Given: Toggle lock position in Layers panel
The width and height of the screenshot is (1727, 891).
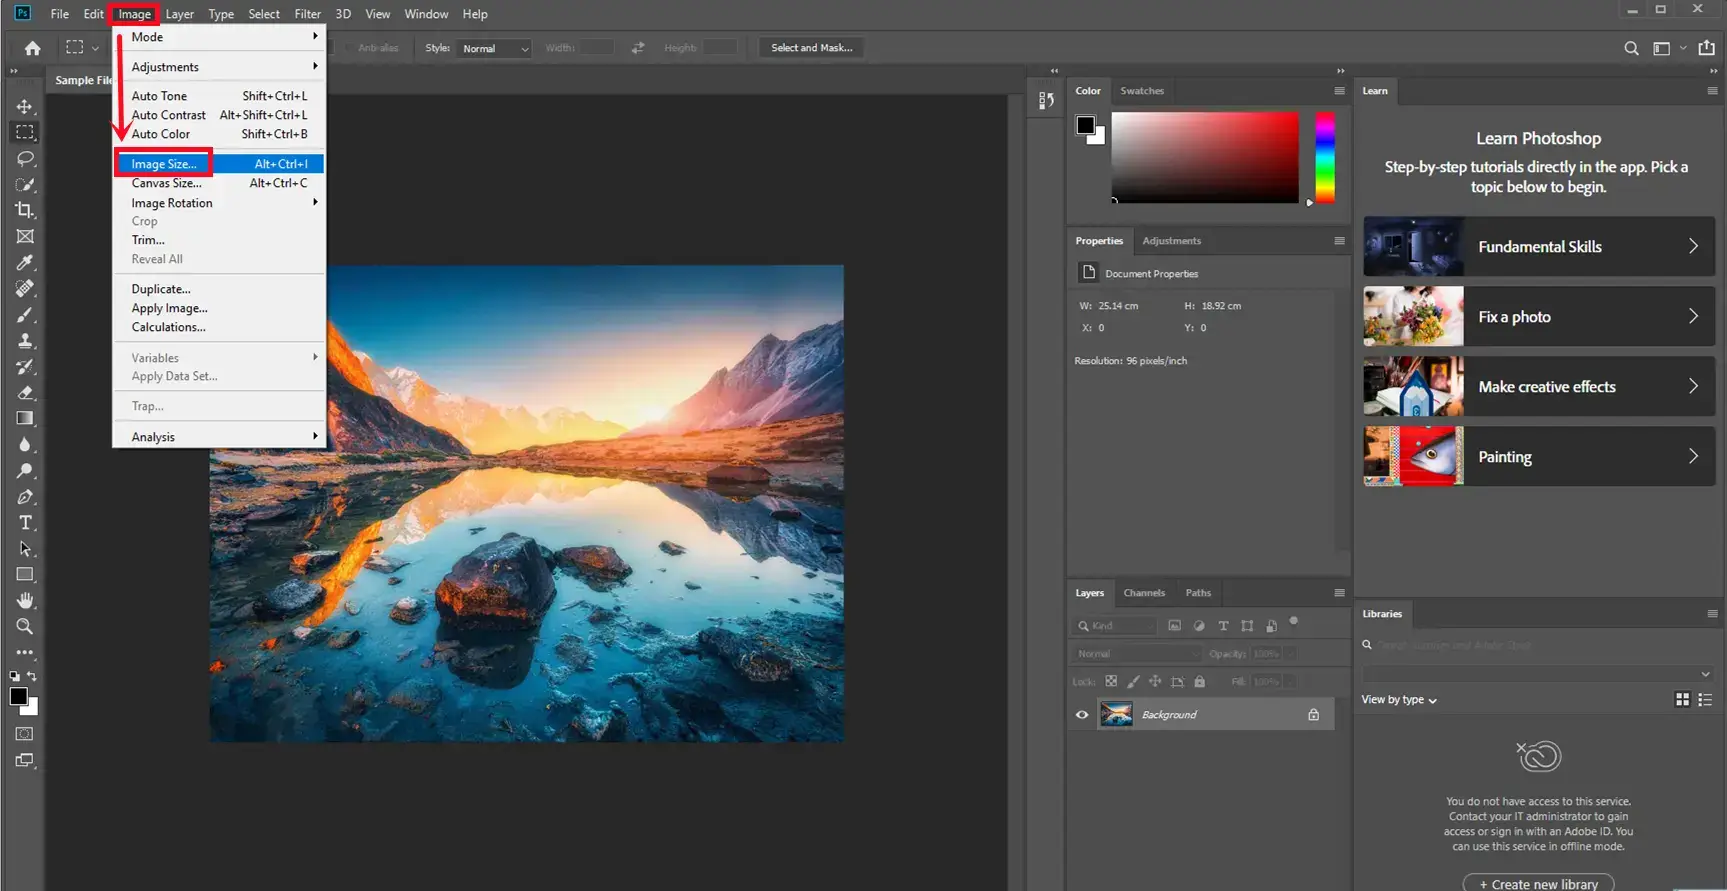Looking at the screenshot, I should pos(1155,681).
